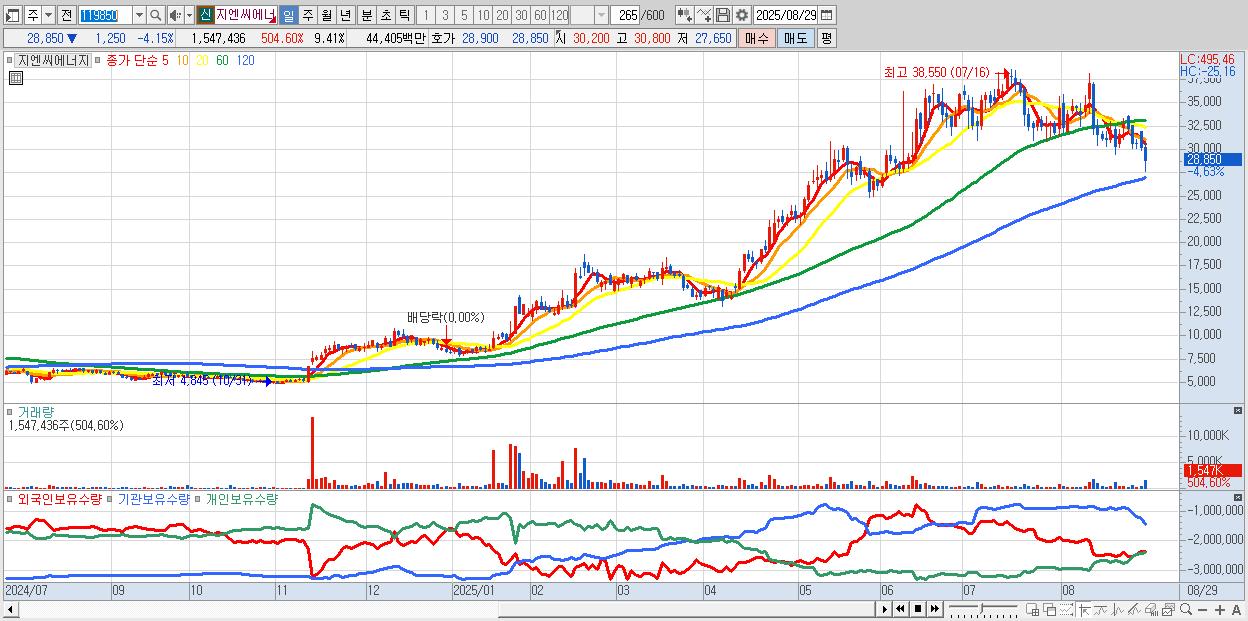
Task: Click the magnifier stock search icon
Action: tap(156, 15)
